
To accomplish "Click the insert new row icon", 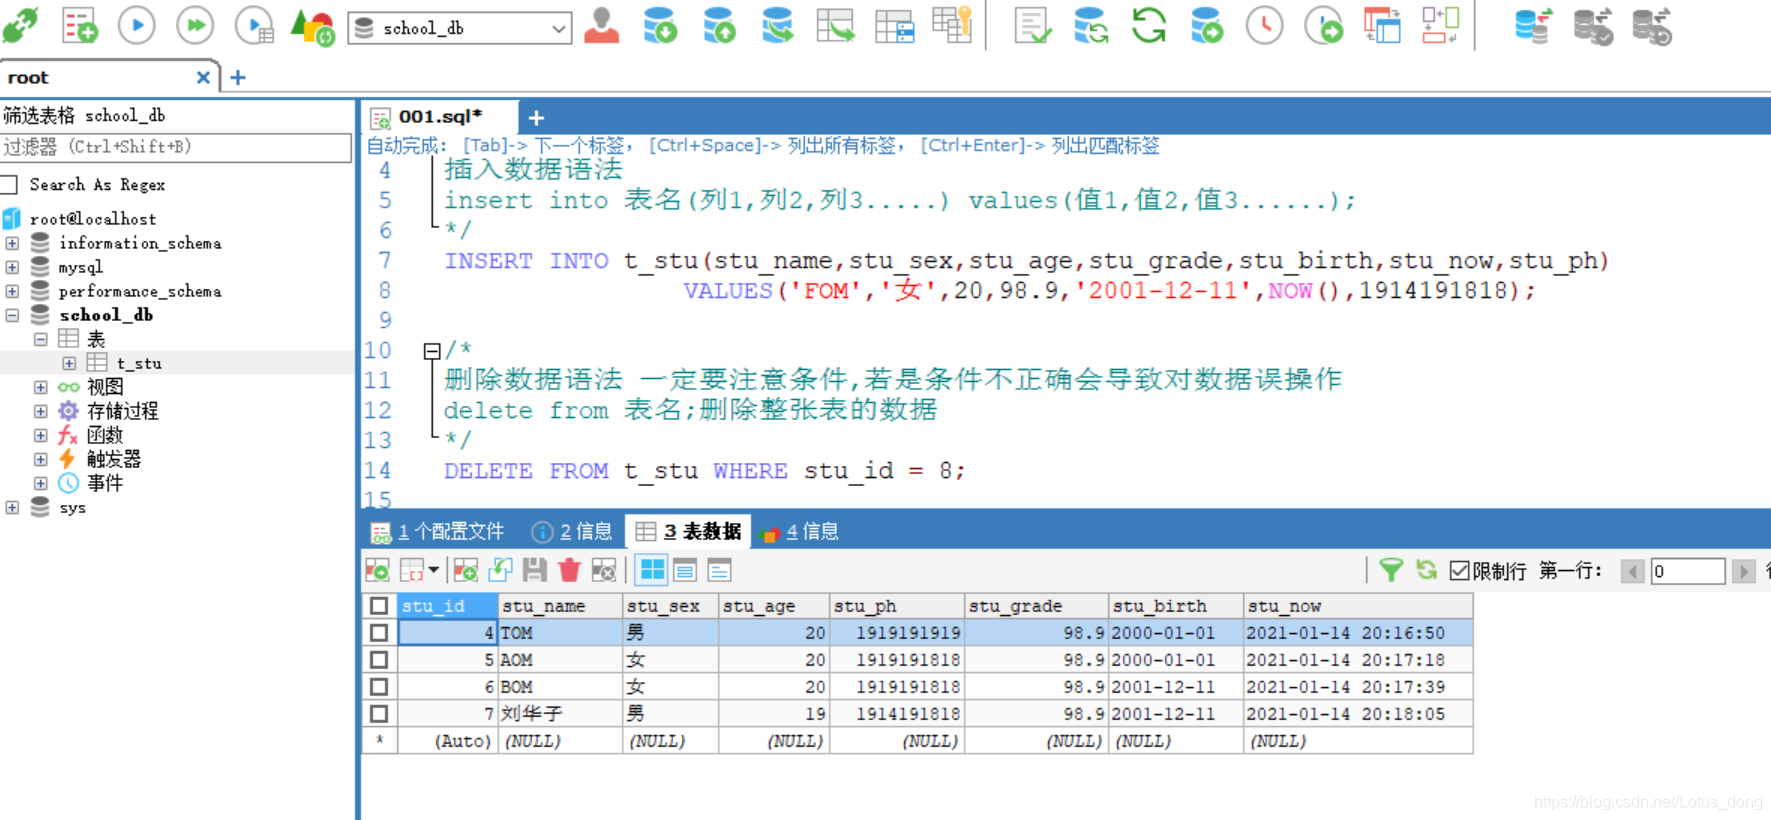I will pos(466,570).
